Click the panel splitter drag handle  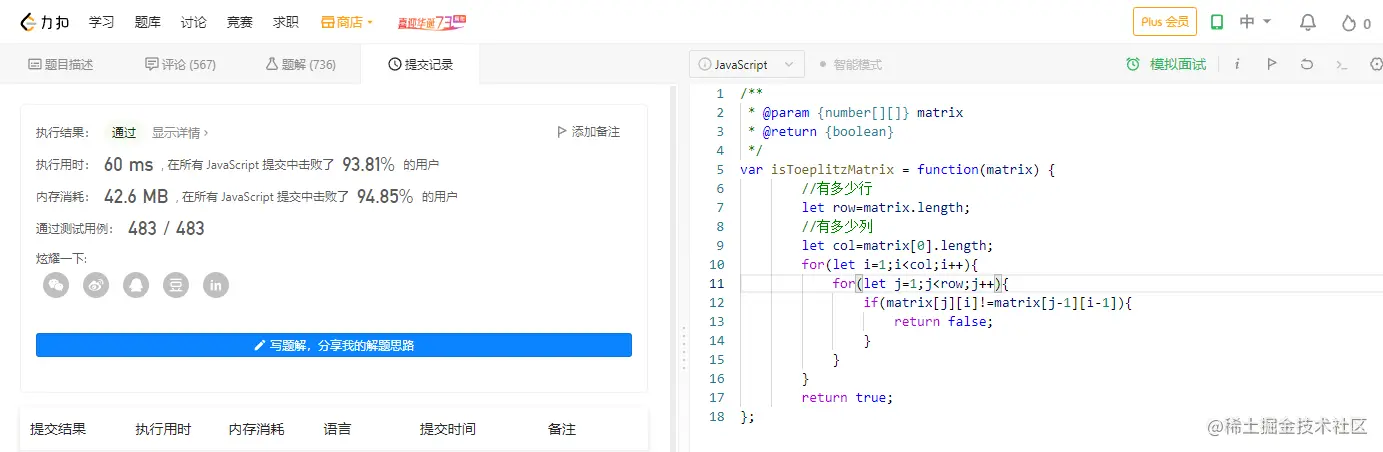[683, 347]
